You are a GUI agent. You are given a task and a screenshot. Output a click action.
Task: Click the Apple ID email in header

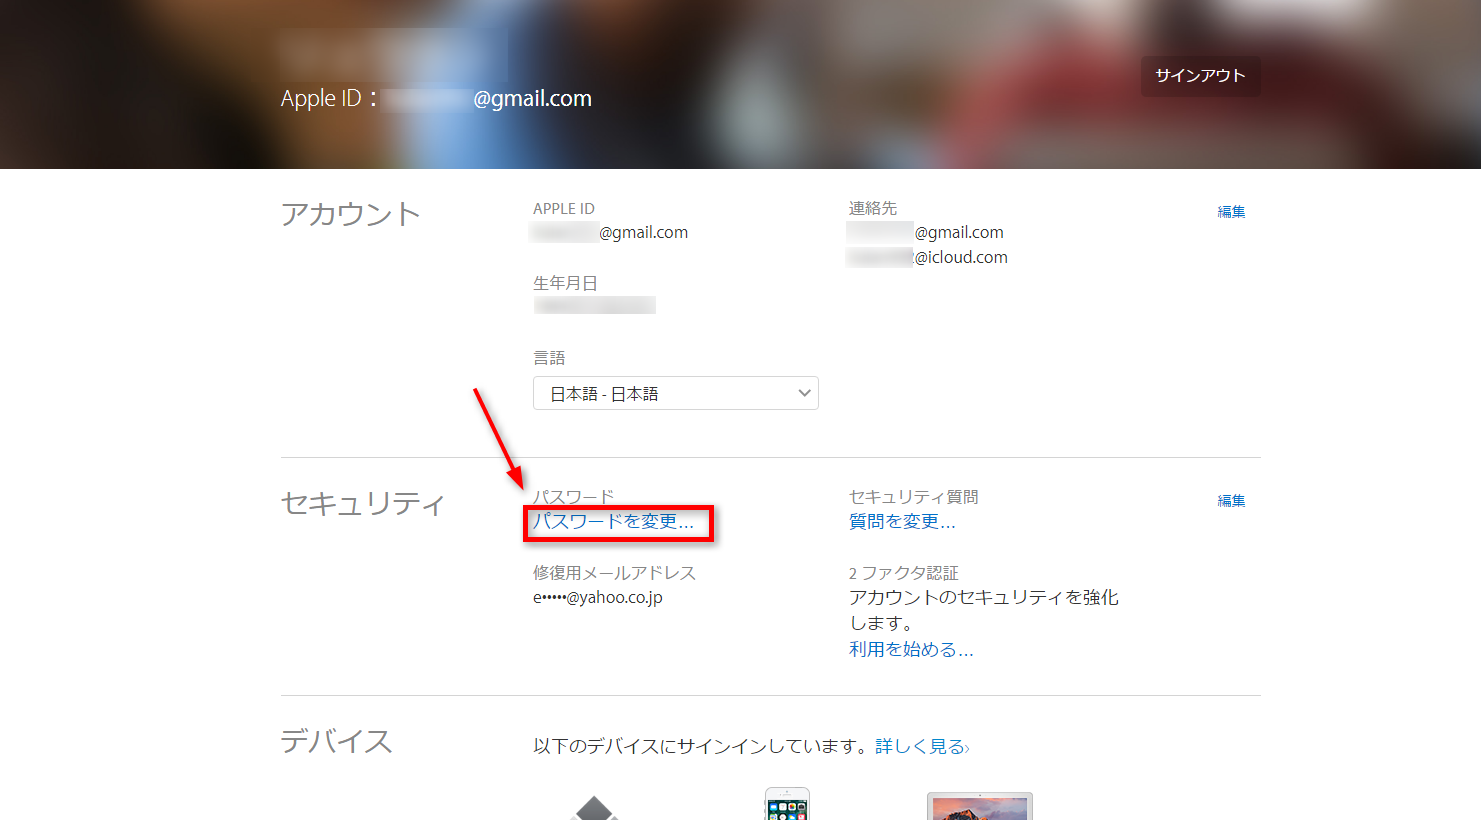[x=486, y=98]
